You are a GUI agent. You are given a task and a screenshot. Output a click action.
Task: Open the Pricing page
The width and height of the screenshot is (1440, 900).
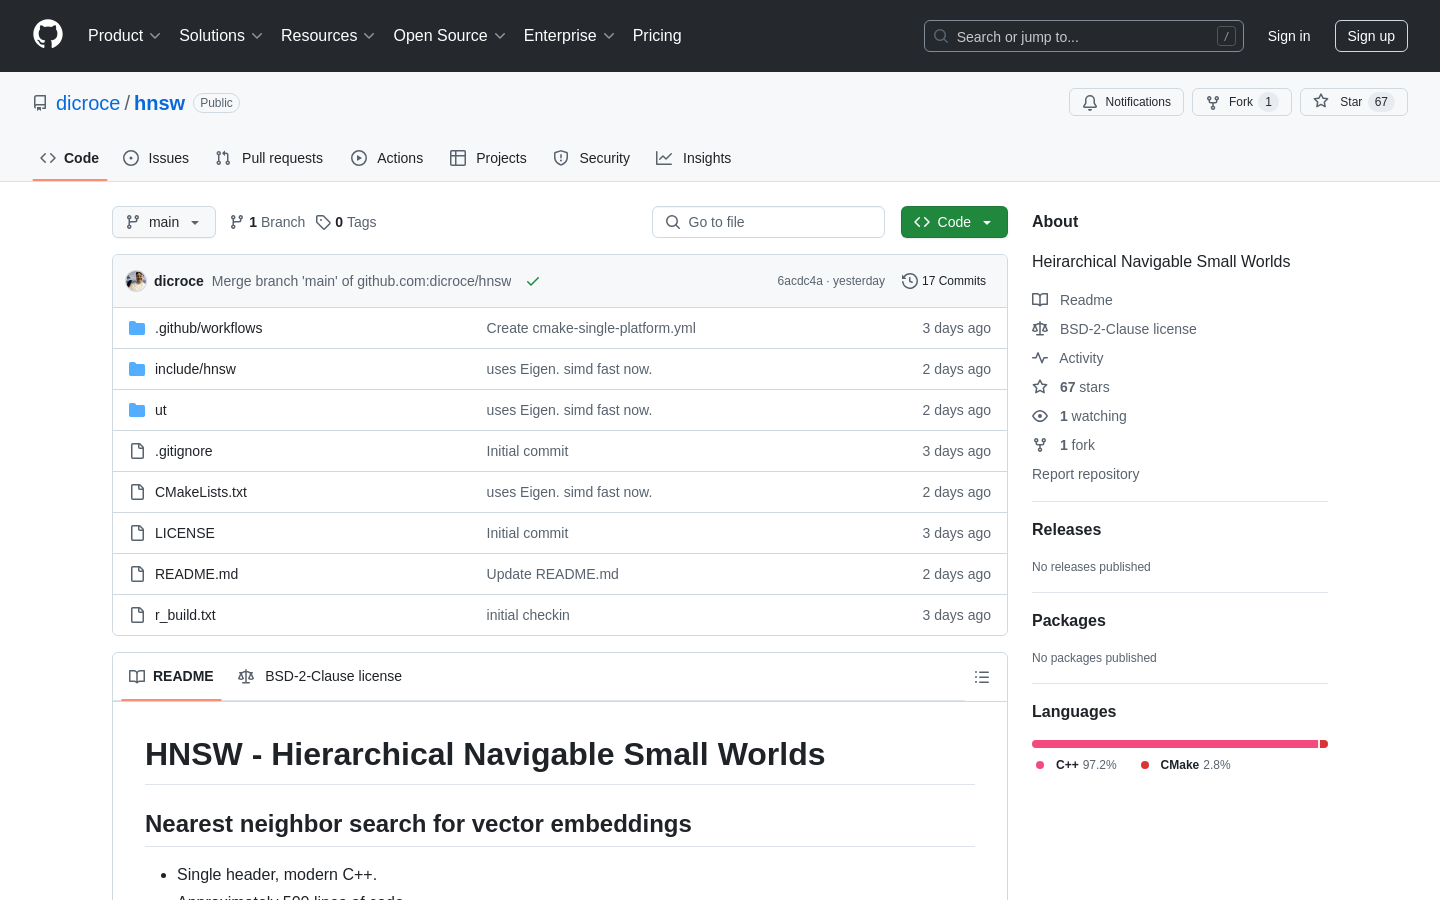[657, 35]
